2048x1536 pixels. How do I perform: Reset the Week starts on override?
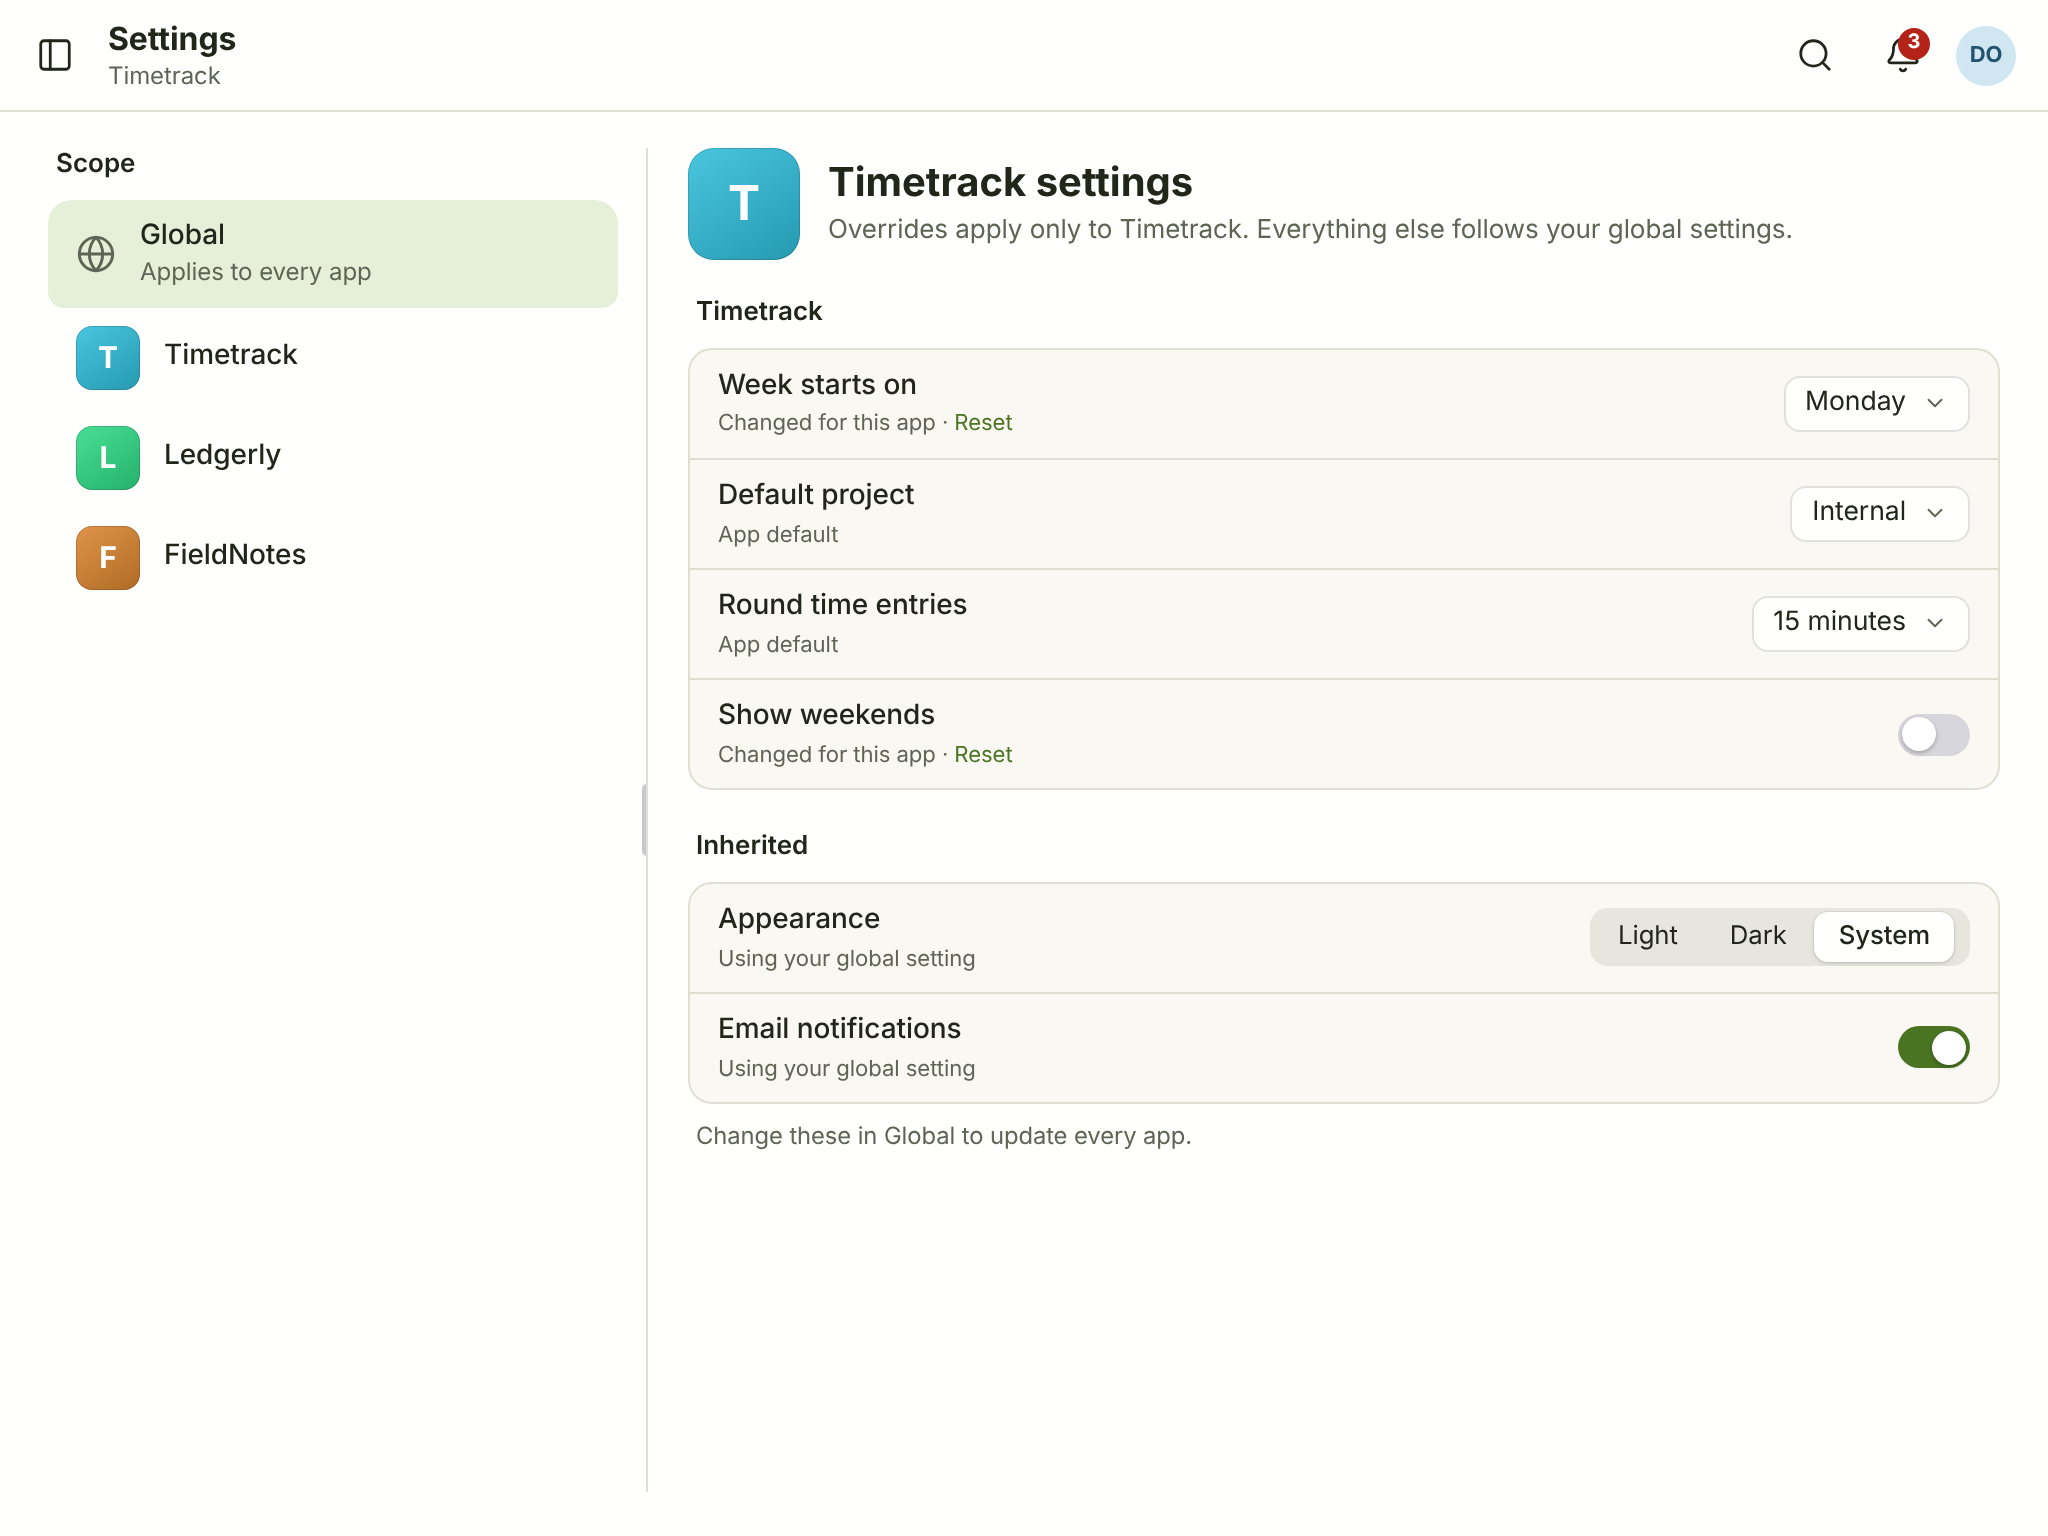(x=983, y=423)
